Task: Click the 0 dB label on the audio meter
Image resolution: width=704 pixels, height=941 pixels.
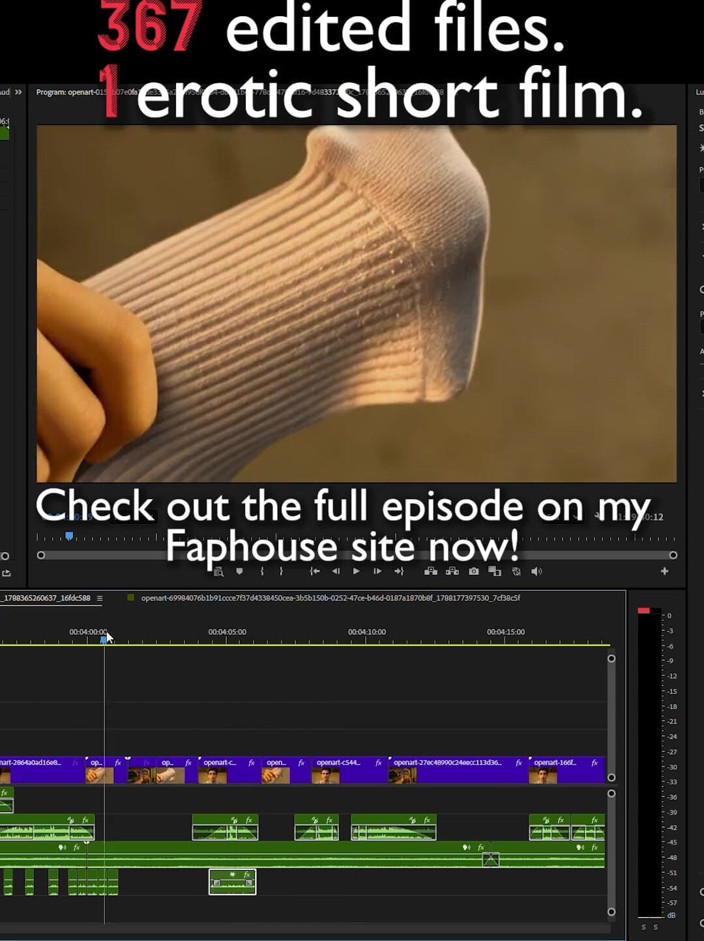Action: 670,616
